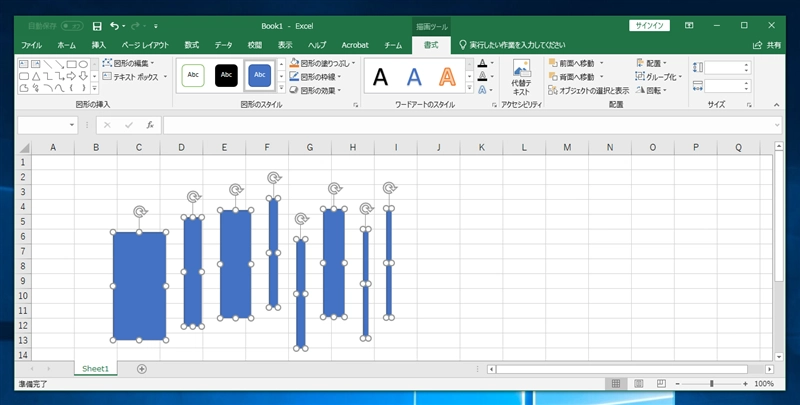Click the Save icon in quick access toolbar
Image resolution: width=800 pixels, height=405 pixels.
[x=97, y=25]
